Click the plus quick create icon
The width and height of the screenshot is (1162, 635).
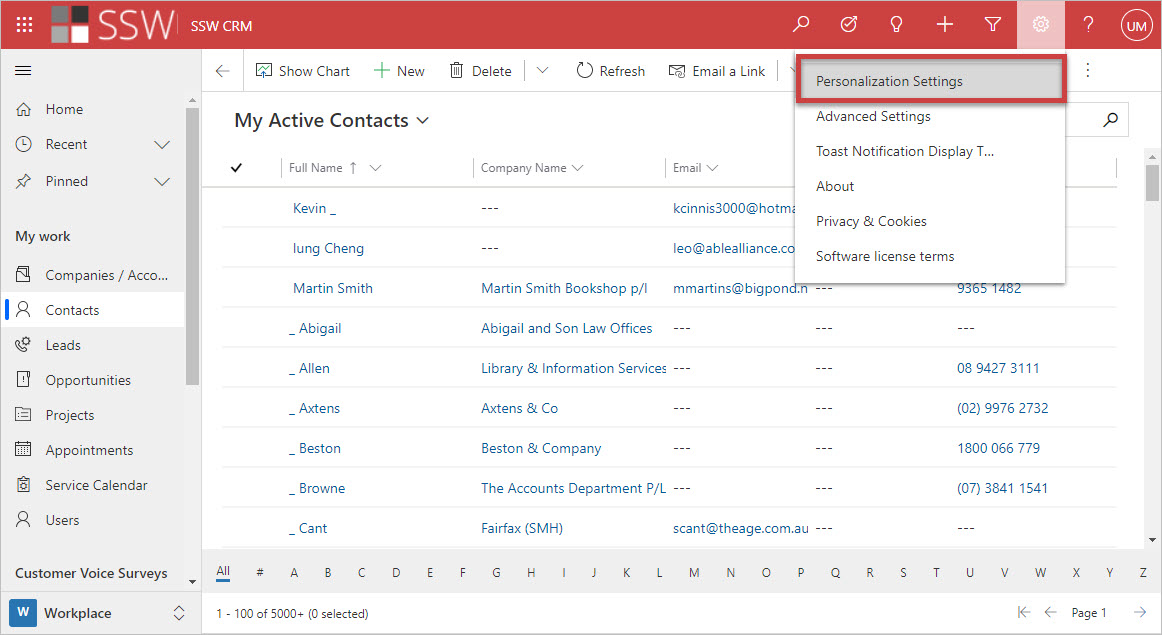click(x=945, y=25)
